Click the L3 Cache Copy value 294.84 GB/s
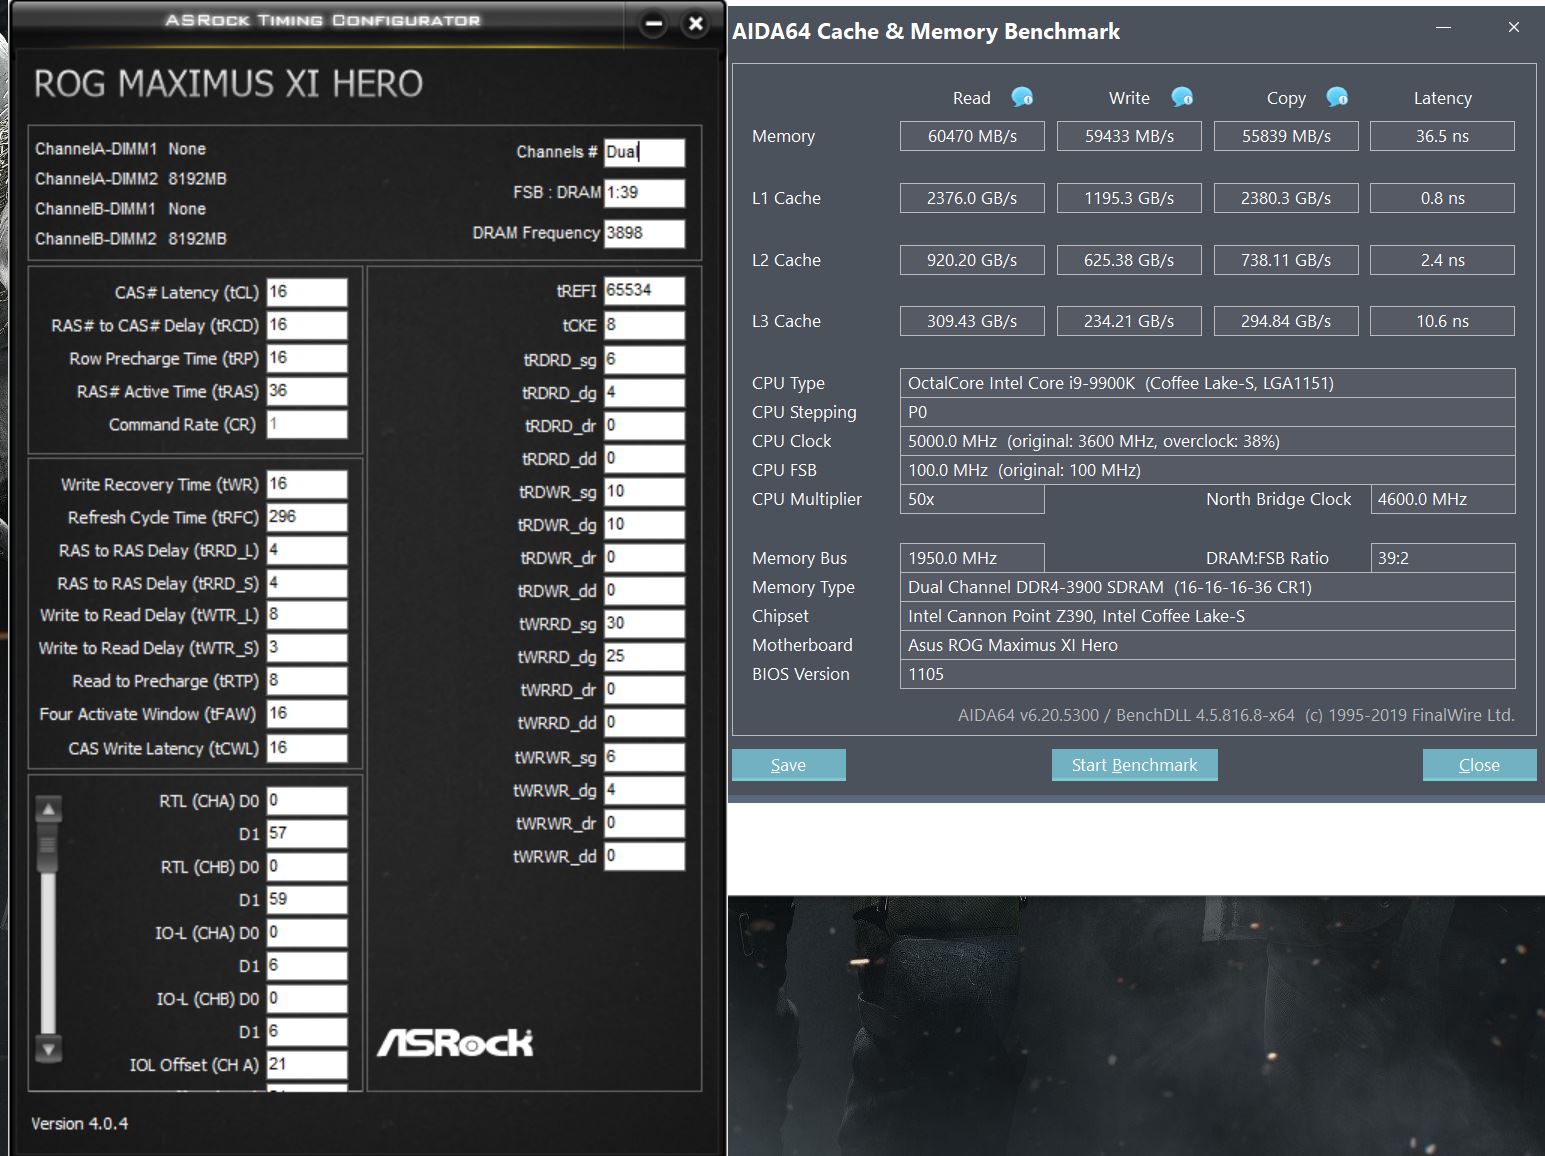 1286,321
